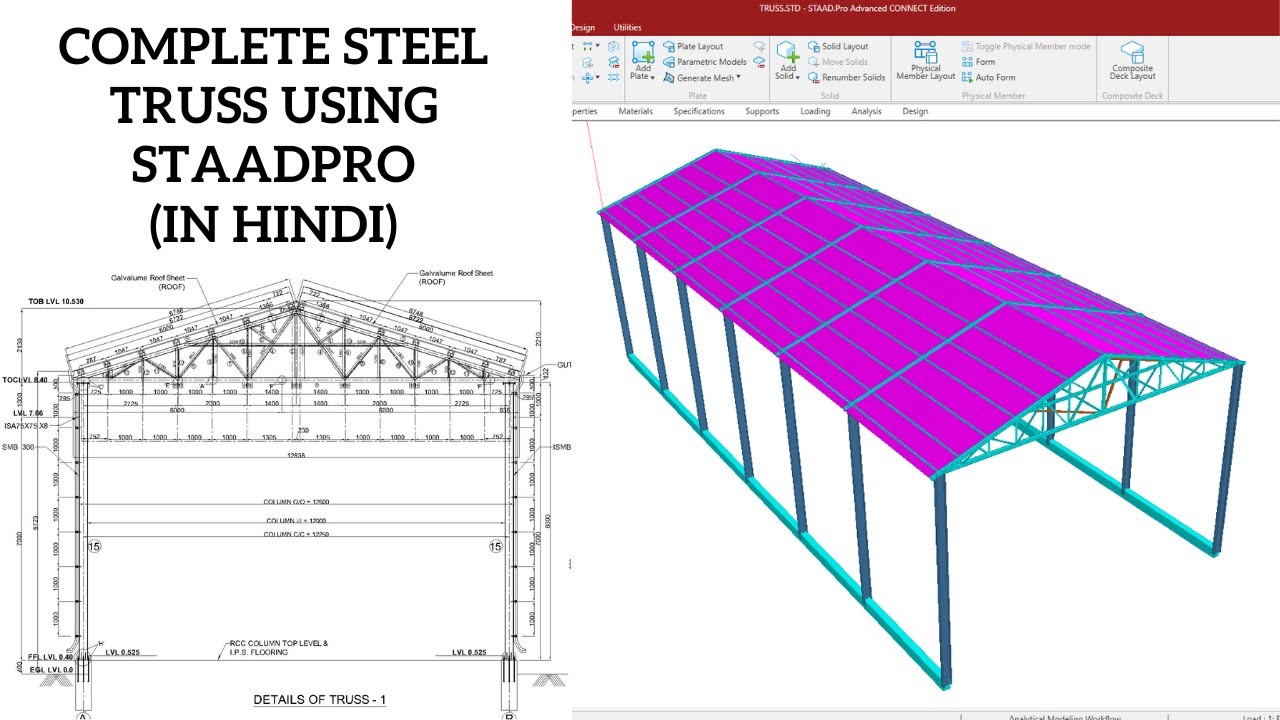
Task: Click the Generate Mesh tool
Action: pos(698,78)
